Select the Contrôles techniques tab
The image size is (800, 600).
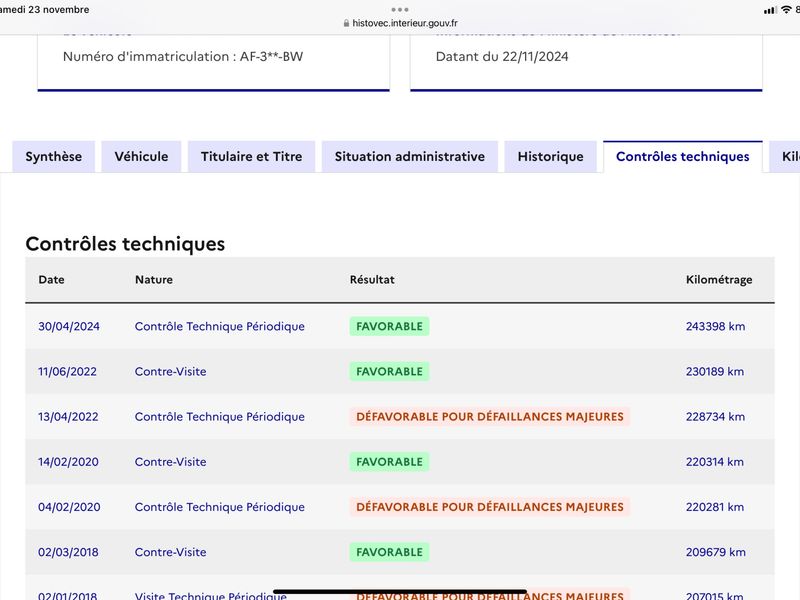pyautogui.click(x=683, y=157)
